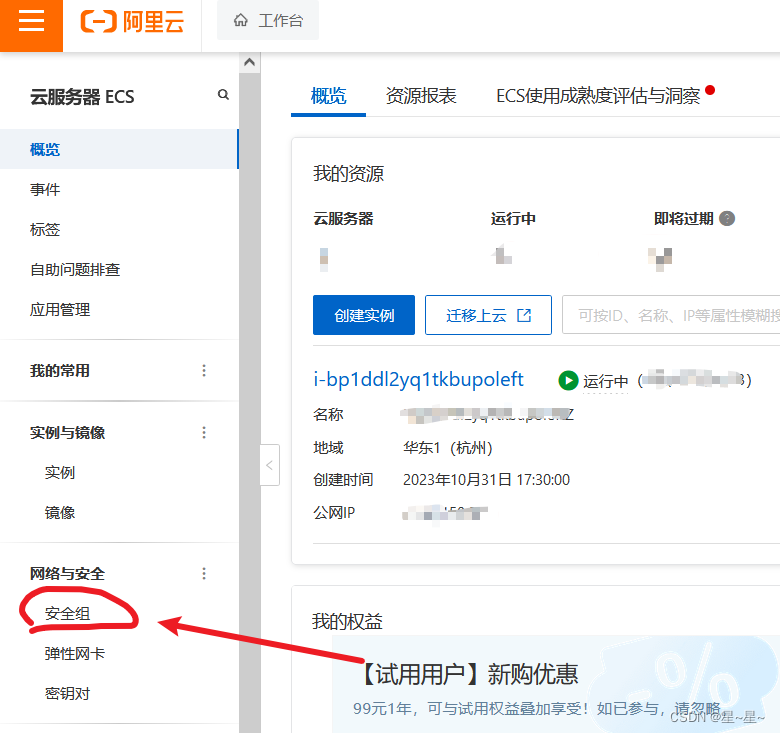Expand the 网络与安全 section header
The image size is (780, 733).
(67, 574)
